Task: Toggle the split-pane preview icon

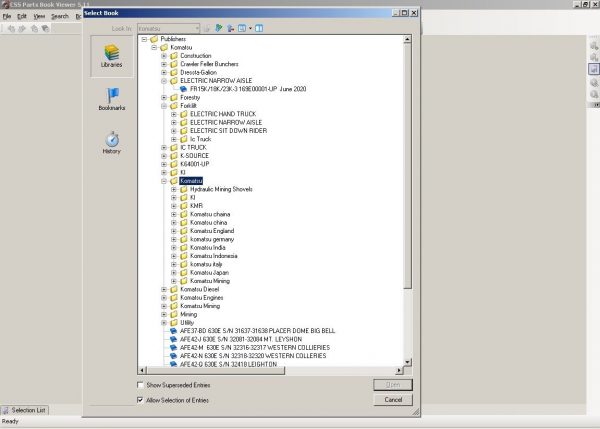Action: 259,28
